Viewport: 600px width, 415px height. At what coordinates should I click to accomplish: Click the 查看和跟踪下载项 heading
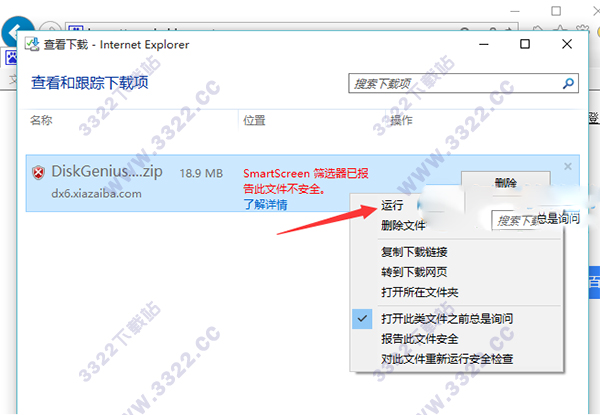click(x=90, y=82)
